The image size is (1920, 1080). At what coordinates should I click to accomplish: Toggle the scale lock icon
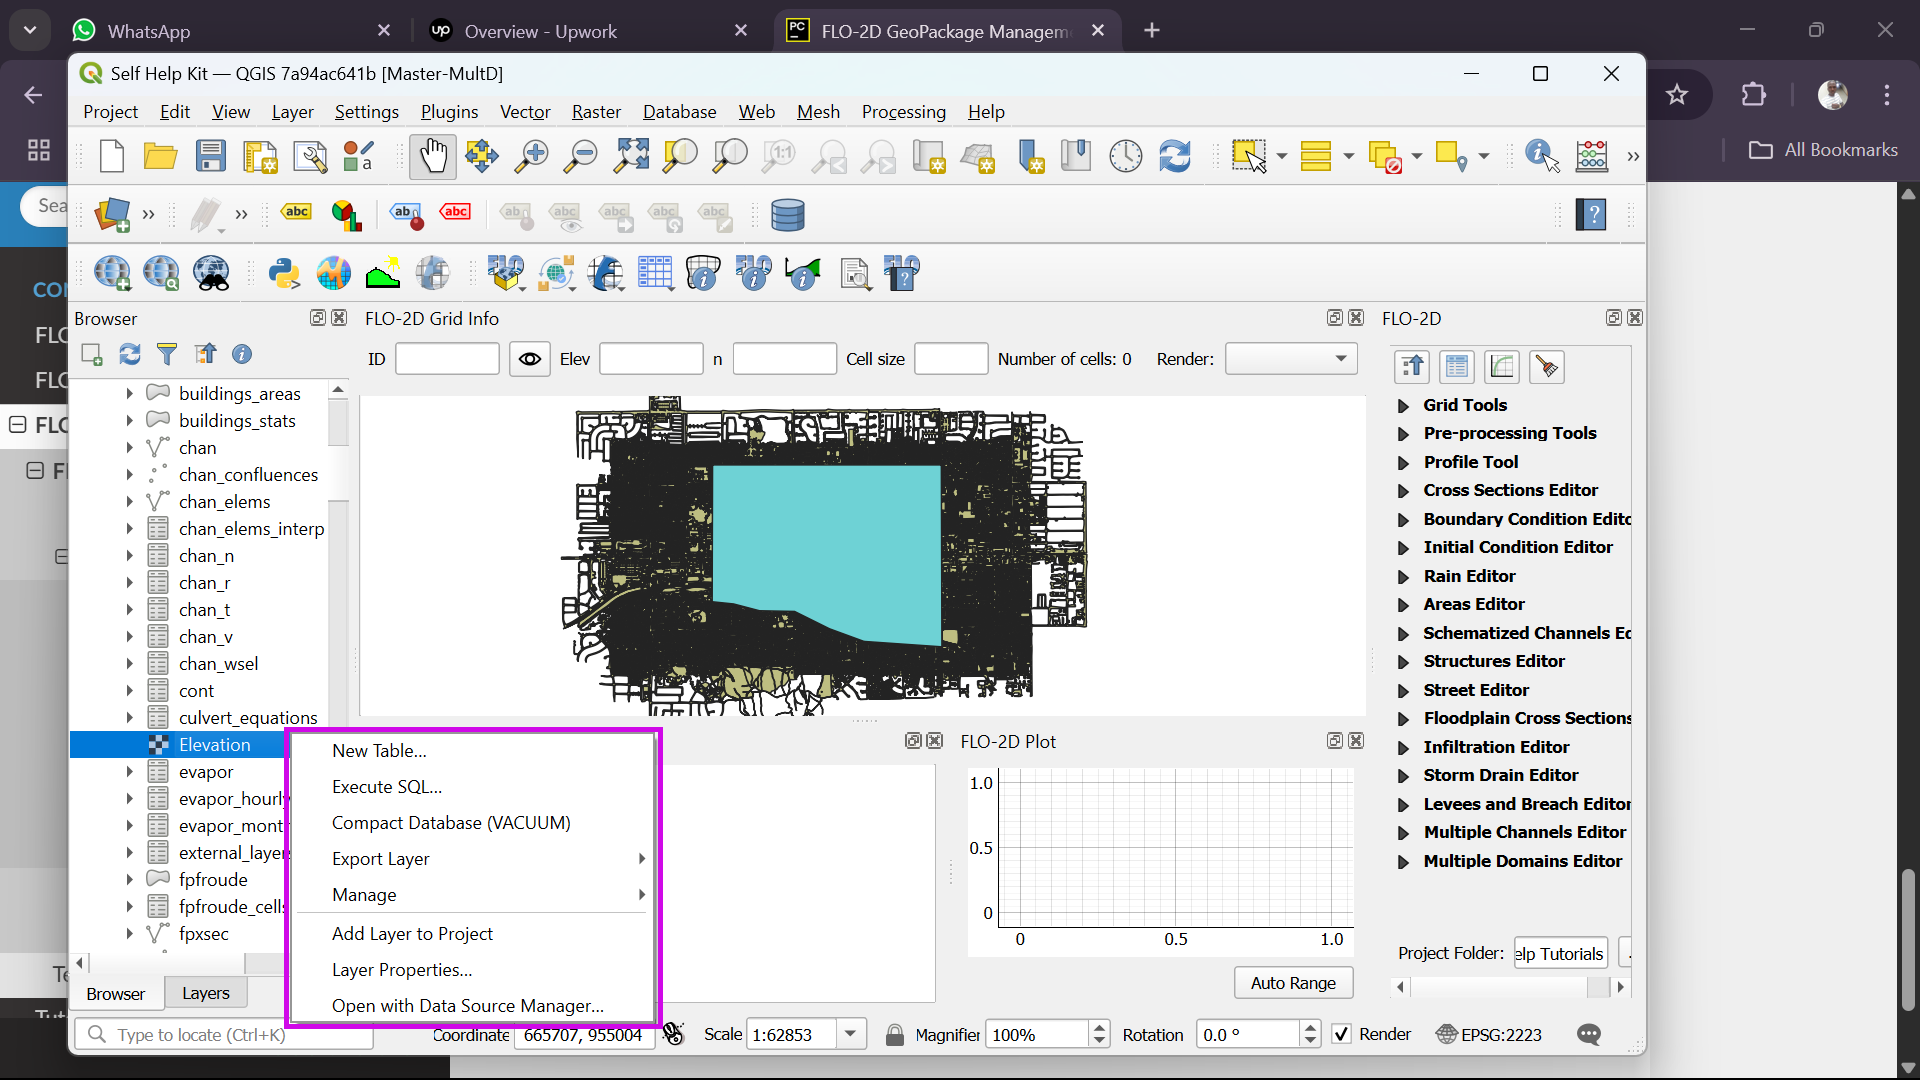point(895,1035)
